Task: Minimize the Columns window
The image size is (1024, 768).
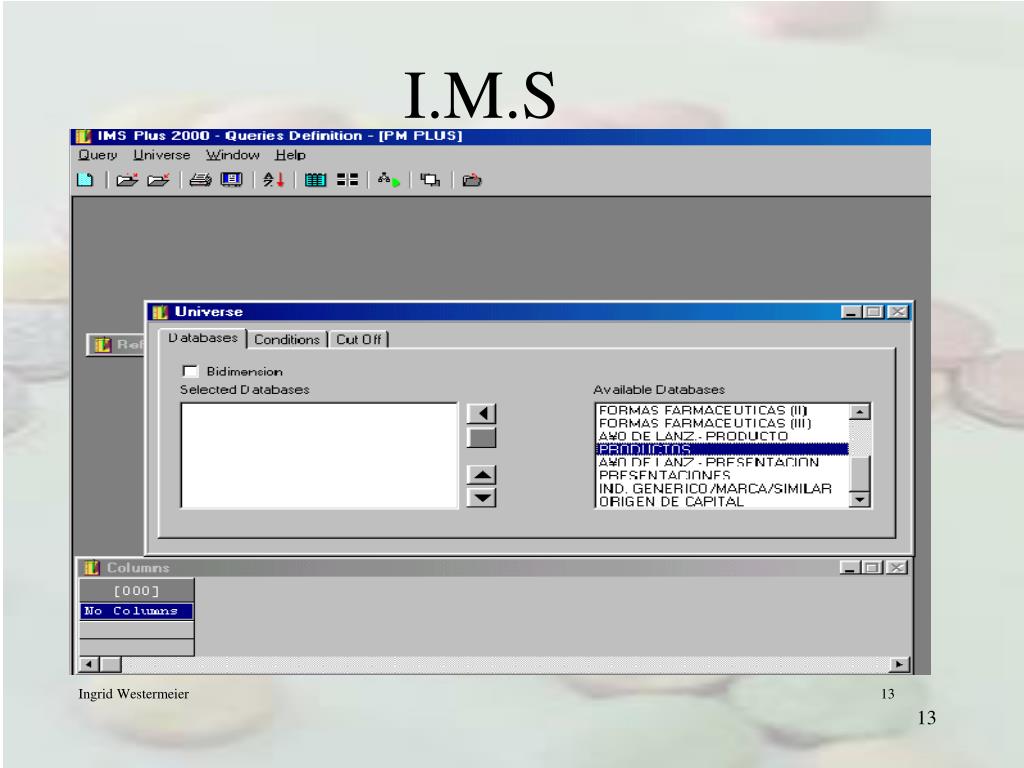Action: [849, 568]
